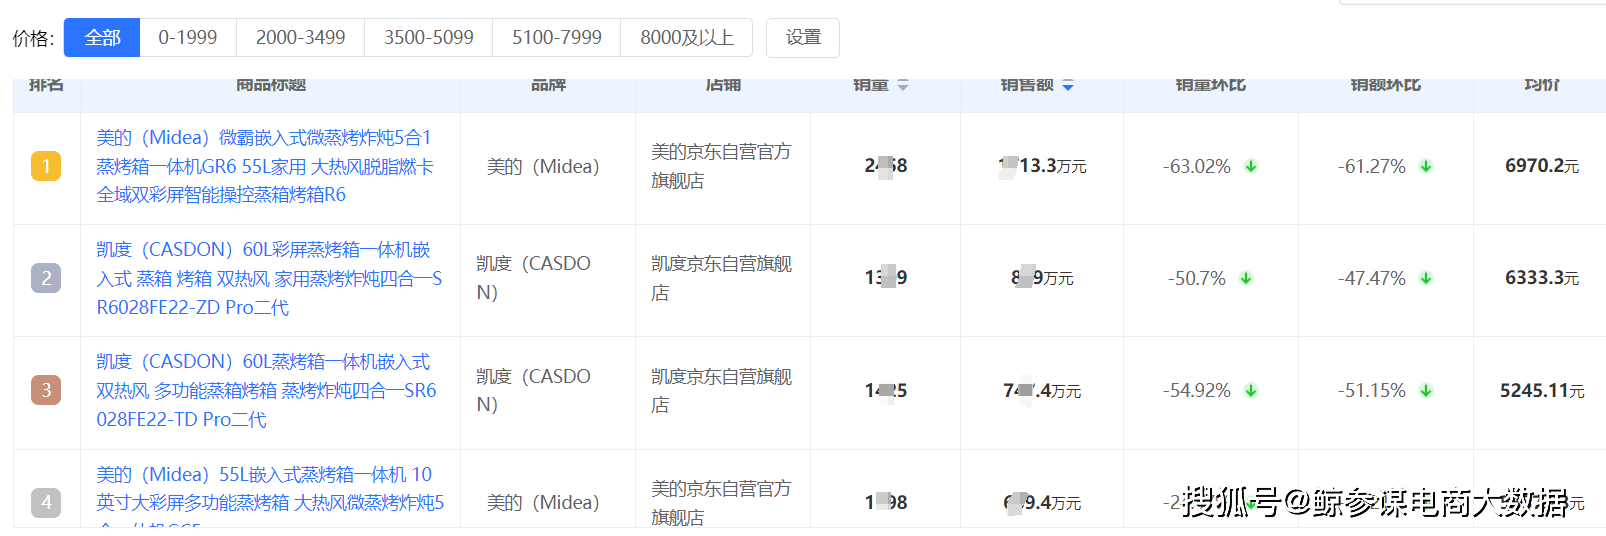Click the -61.27% sales amount change
The width and height of the screenshot is (1606, 536).
click(1372, 166)
